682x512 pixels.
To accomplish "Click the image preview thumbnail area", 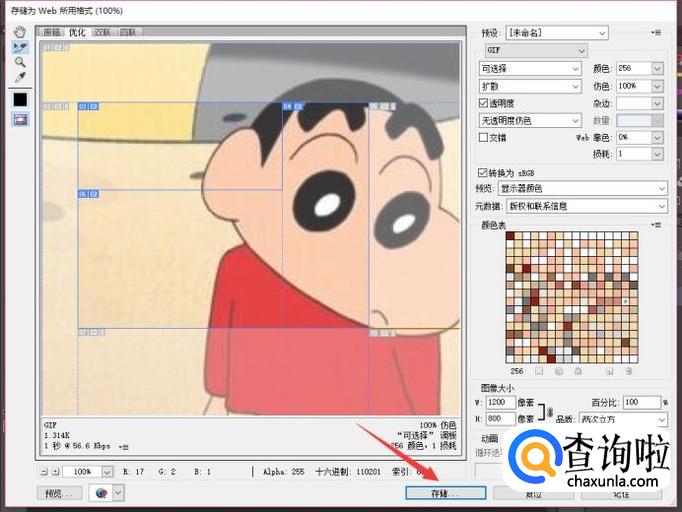I will pos(251,229).
